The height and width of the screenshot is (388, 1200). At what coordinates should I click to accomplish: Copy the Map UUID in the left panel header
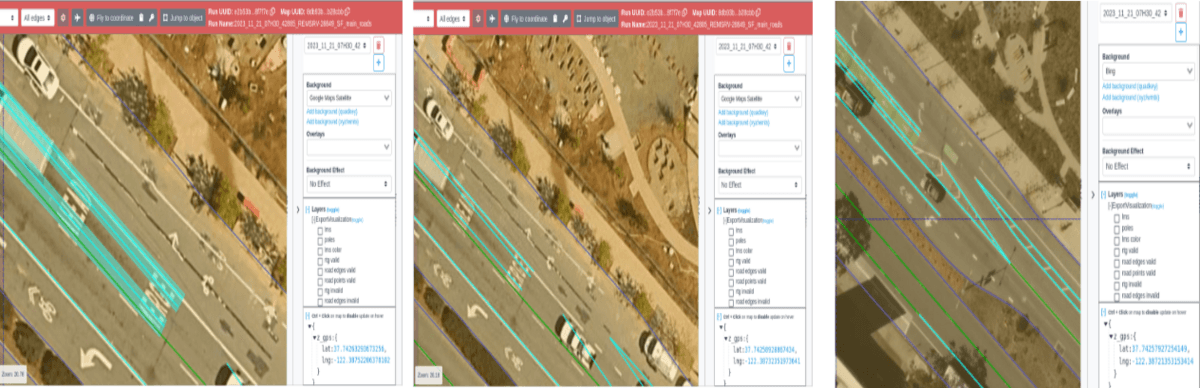347,11
